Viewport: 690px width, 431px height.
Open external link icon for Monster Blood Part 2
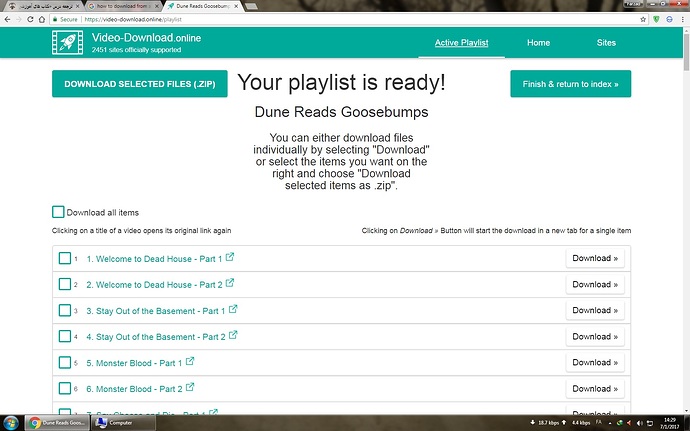pyautogui.click(x=190, y=387)
